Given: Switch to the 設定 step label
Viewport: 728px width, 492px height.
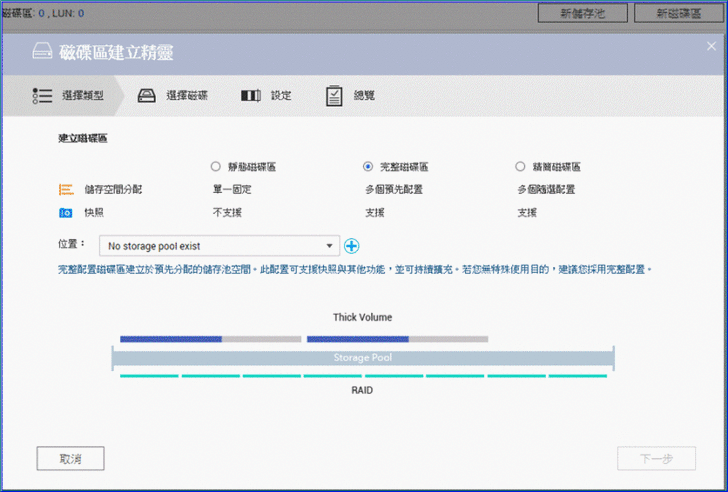Looking at the screenshot, I should pos(281,96).
